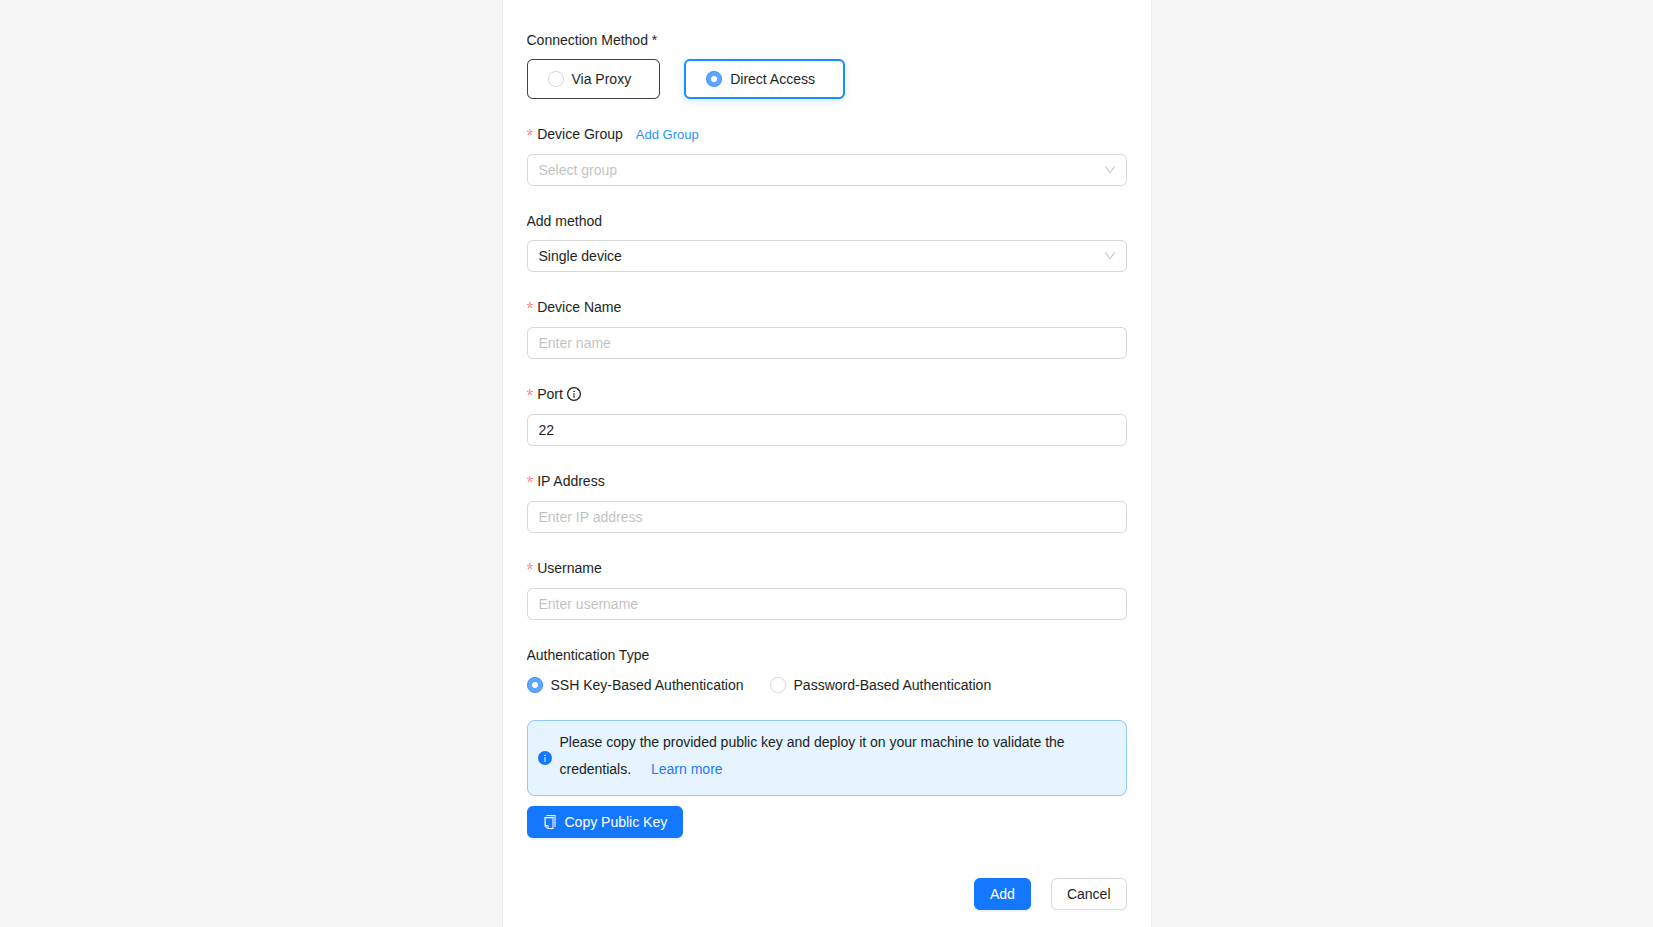The image size is (1653, 927).
Task: Click the Single device chevron arrow
Action: coord(1109,256)
